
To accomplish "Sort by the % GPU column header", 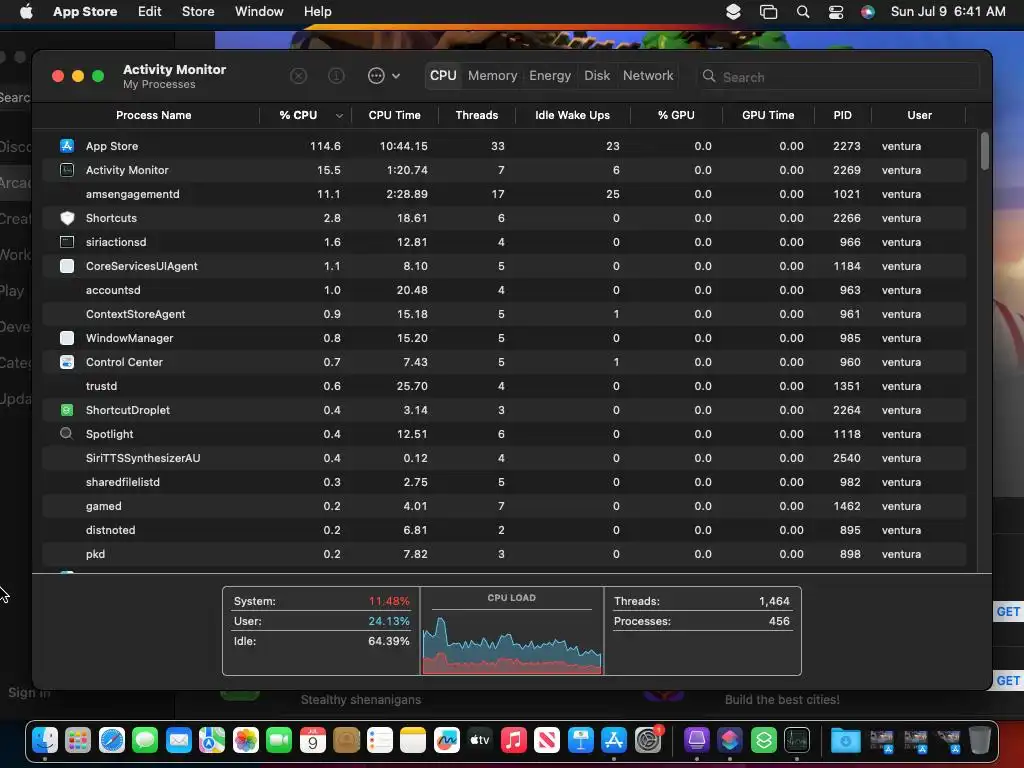I will click(x=676, y=115).
